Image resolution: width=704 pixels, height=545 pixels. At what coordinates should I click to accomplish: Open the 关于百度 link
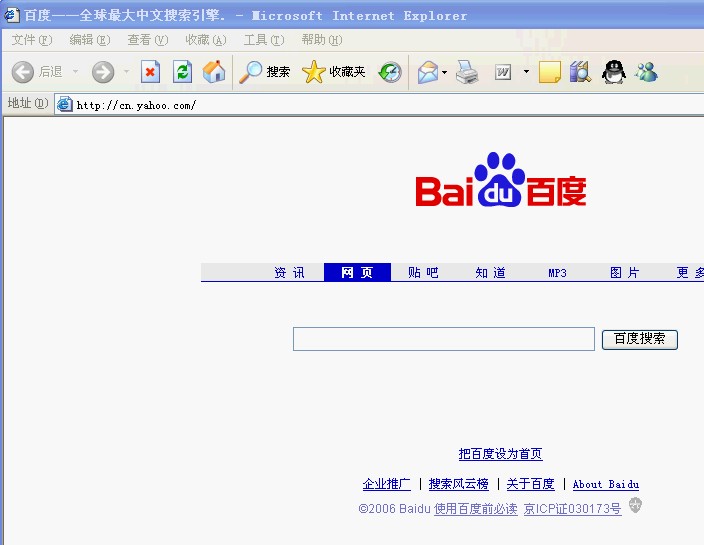pos(531,484)
